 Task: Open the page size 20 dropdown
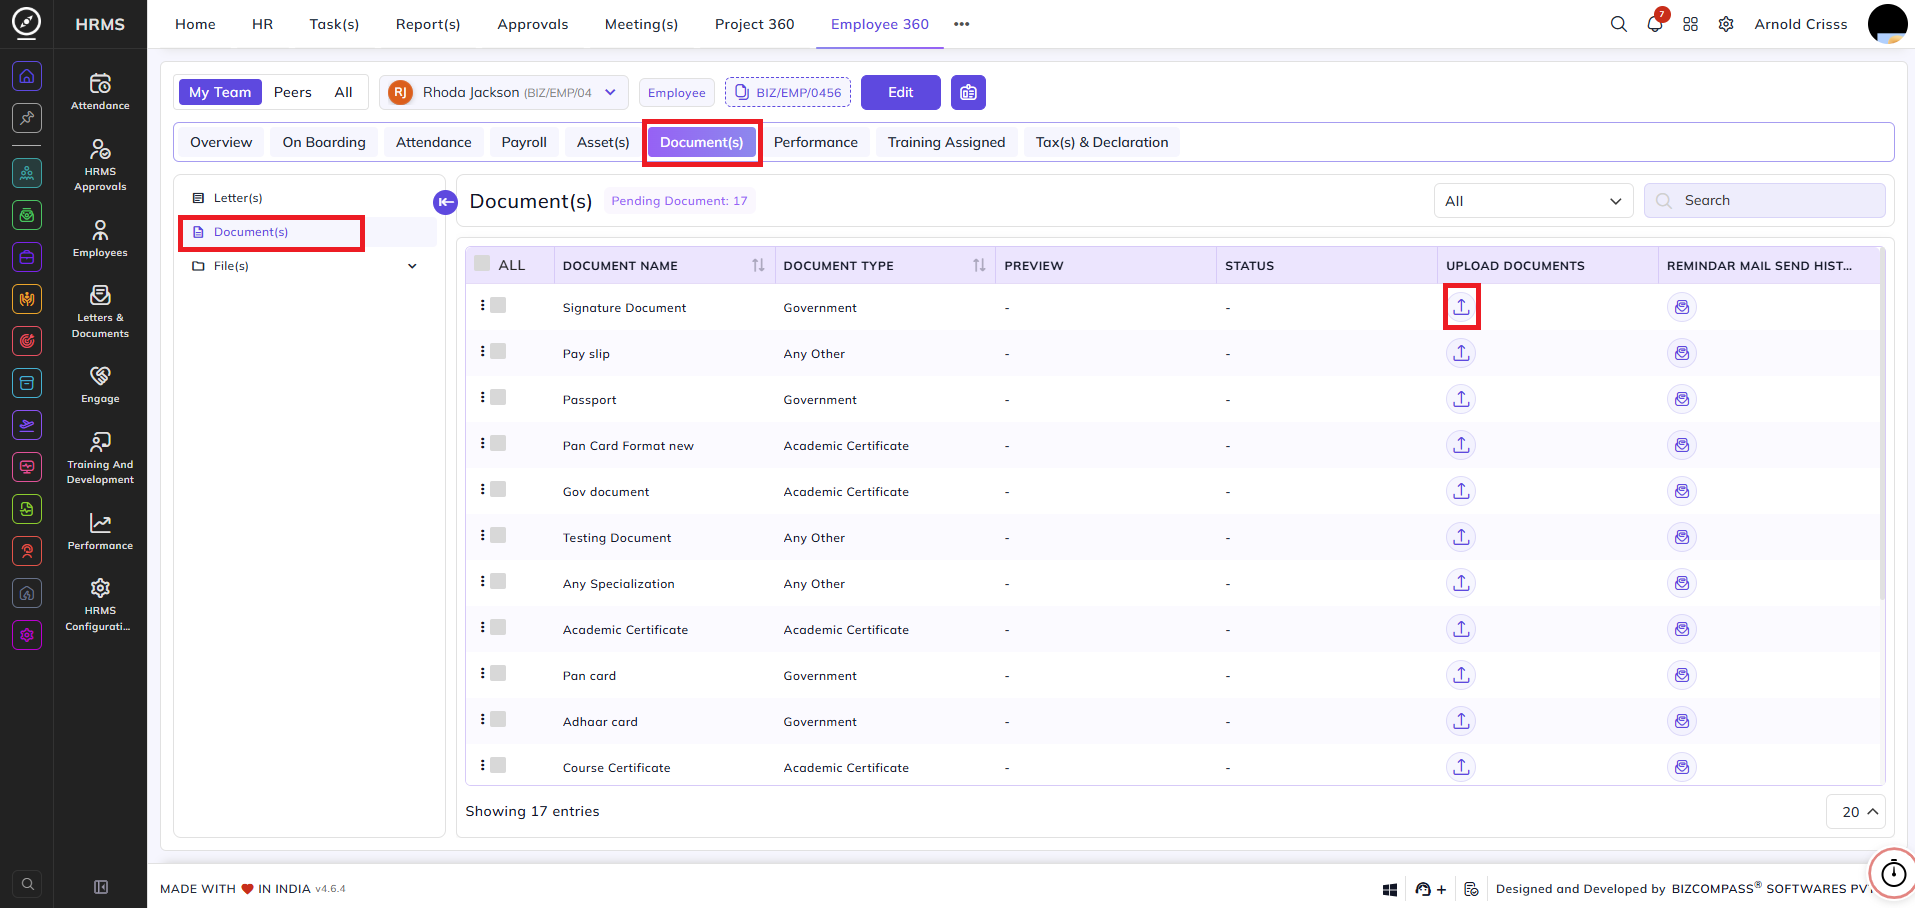(1856, 812)
